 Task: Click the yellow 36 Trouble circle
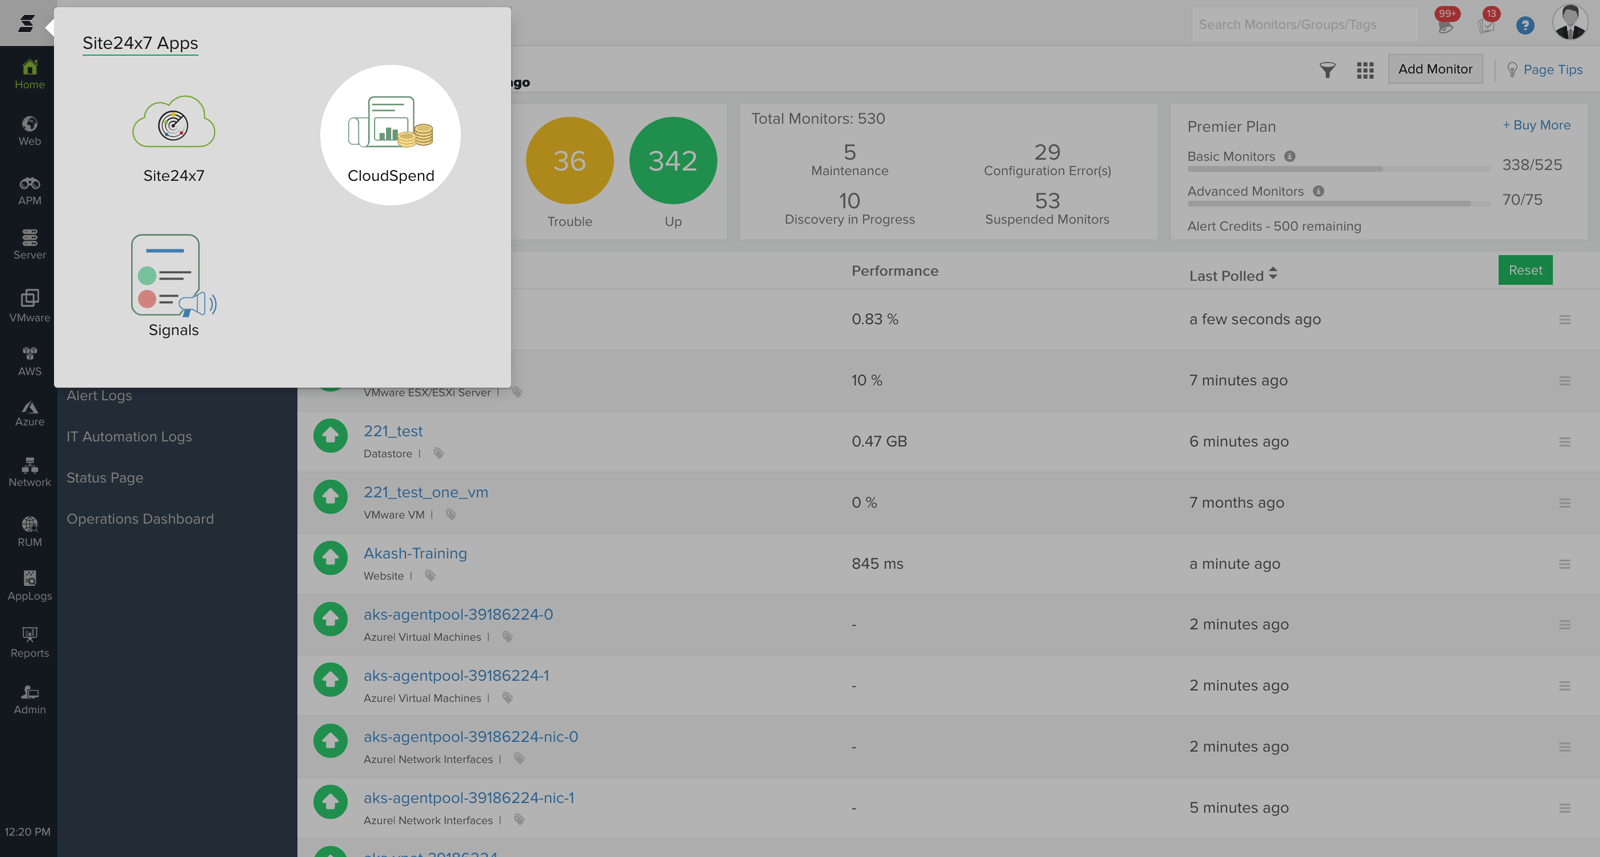(x=569, y=161)
